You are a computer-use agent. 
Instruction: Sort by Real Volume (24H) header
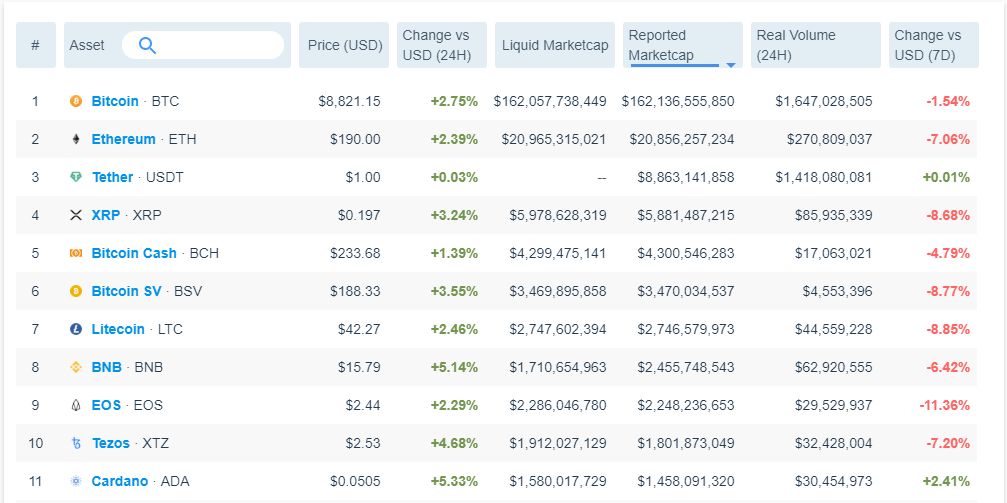pos(816,45)
